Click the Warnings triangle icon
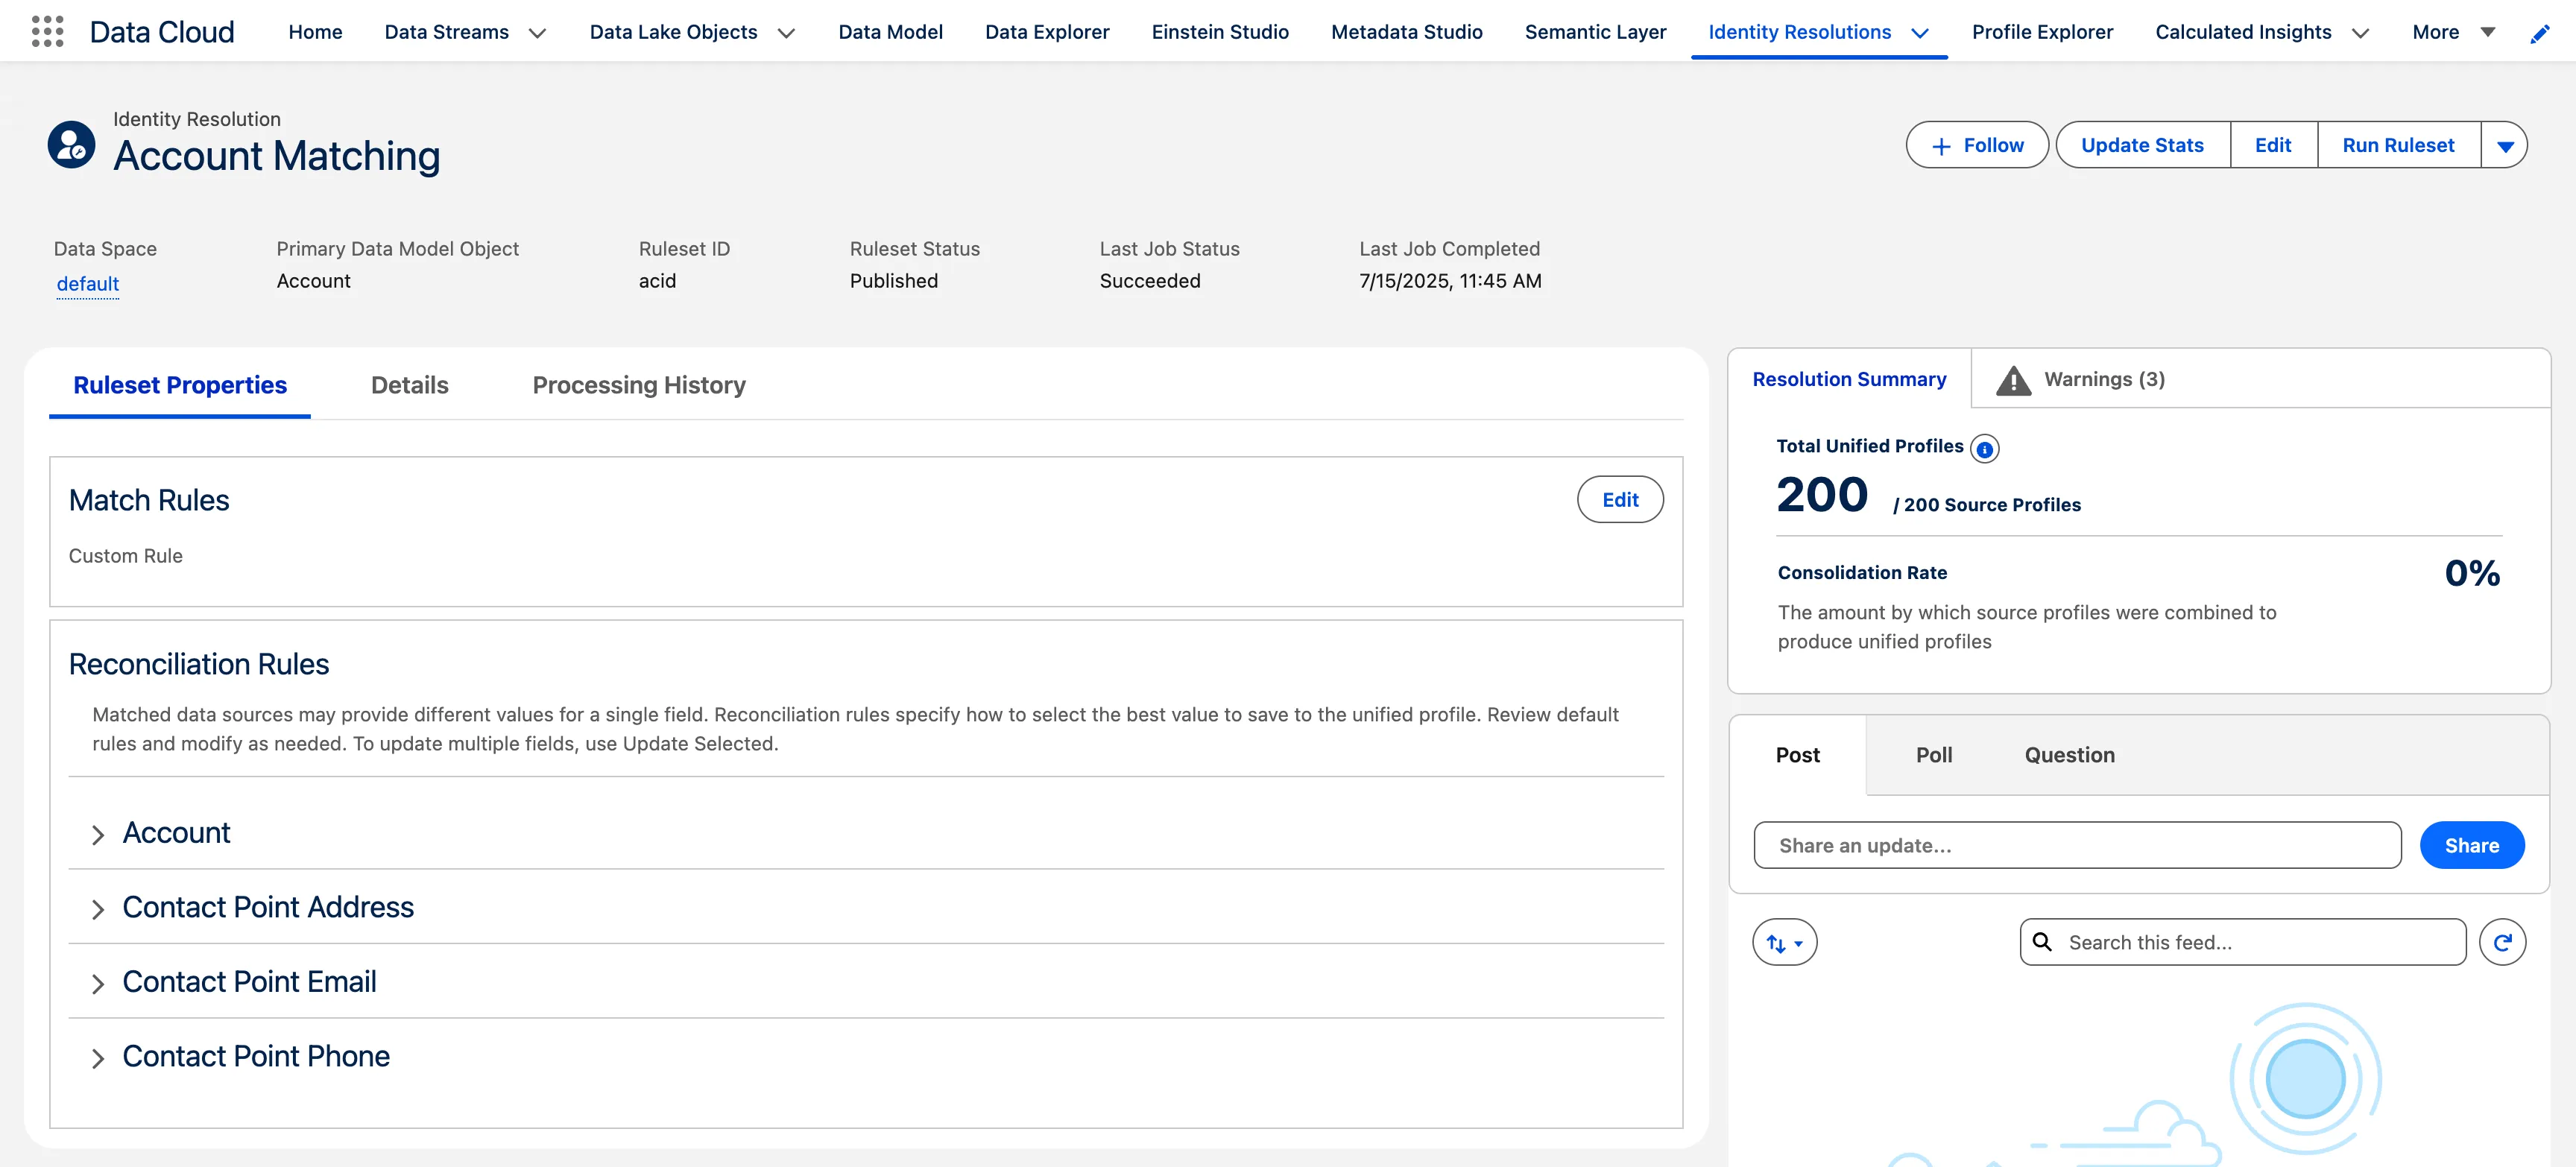 (x=2013, y=380)
